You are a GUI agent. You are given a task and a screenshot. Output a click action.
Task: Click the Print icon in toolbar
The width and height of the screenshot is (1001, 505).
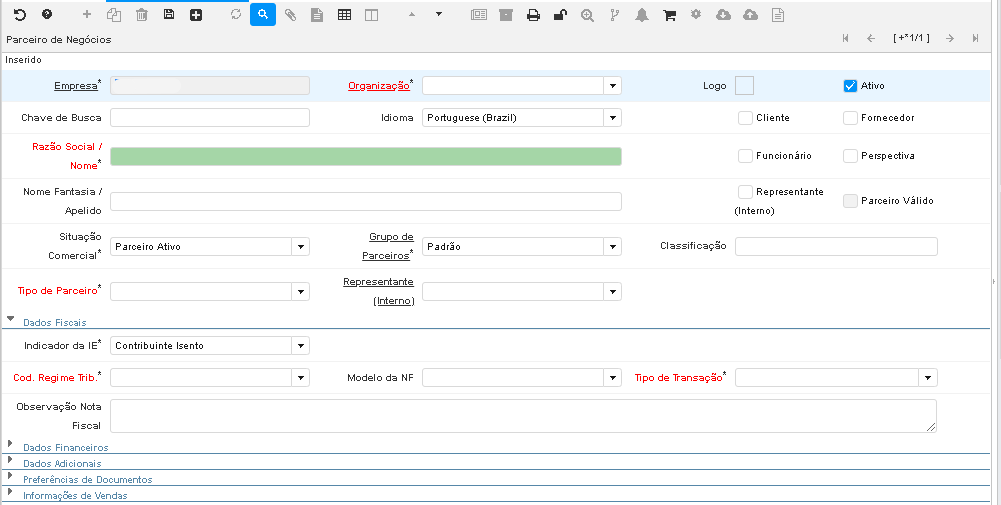click(533, 15)
